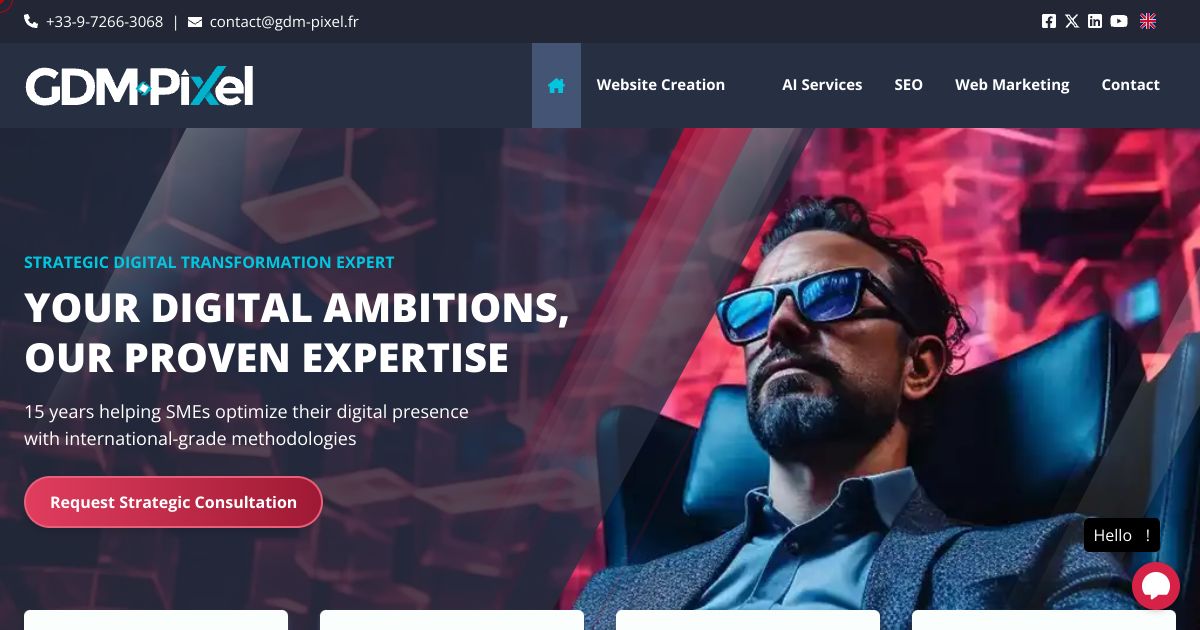Open the red chat bubble widget

1156,586
